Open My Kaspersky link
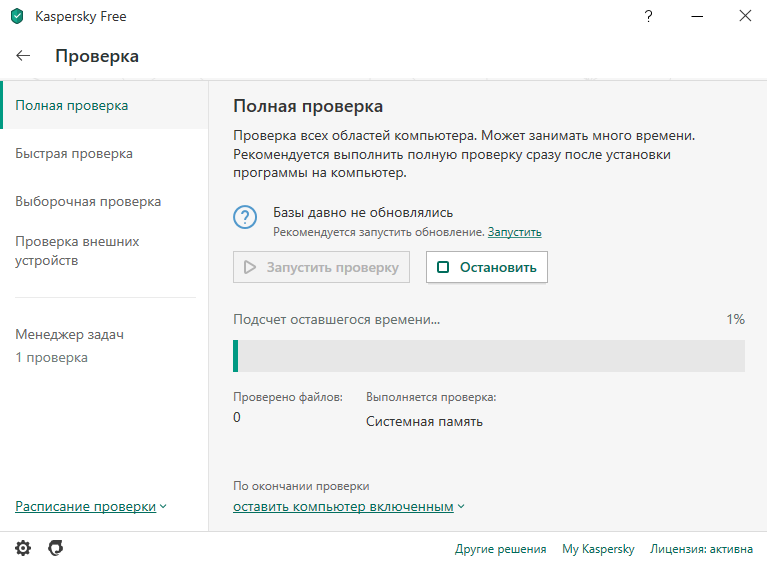The width and height of the screenshot is (767, 563). click(598, 549)
